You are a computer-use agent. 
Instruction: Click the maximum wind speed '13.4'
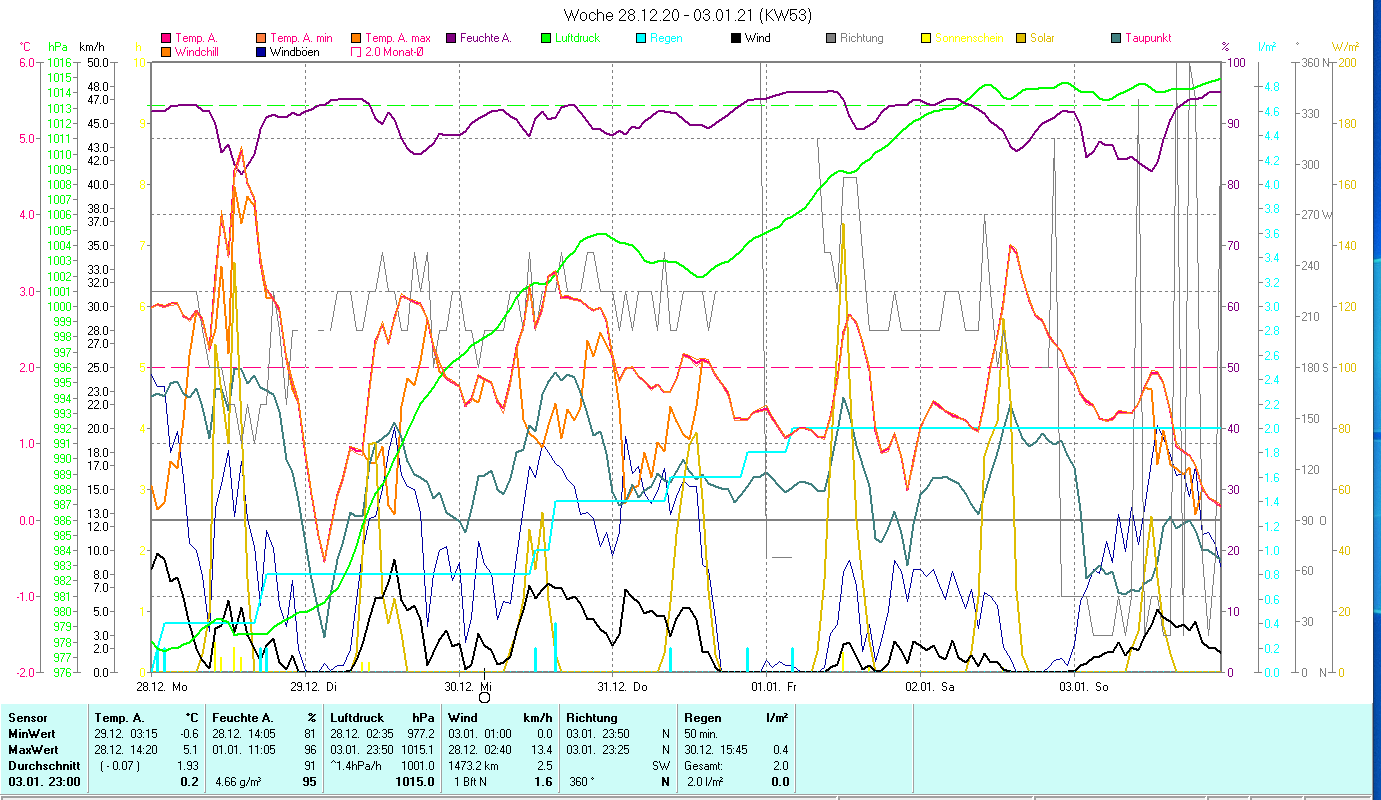[541, 750]
